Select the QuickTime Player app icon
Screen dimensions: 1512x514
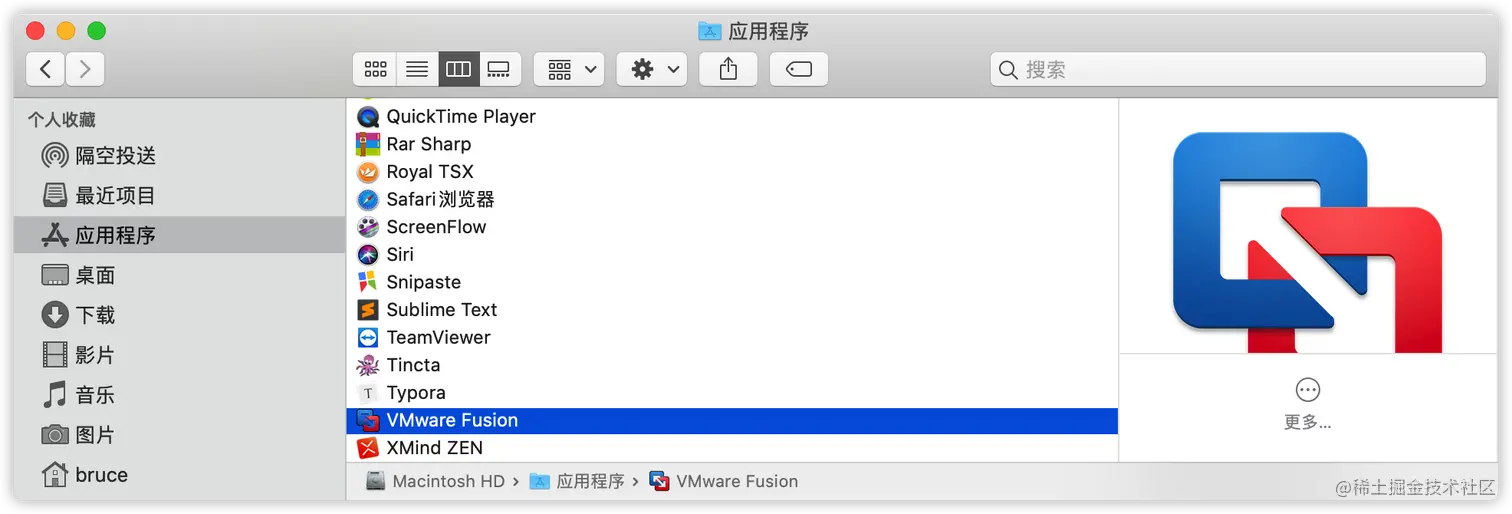pyautogui.click(x=368, y=116)
